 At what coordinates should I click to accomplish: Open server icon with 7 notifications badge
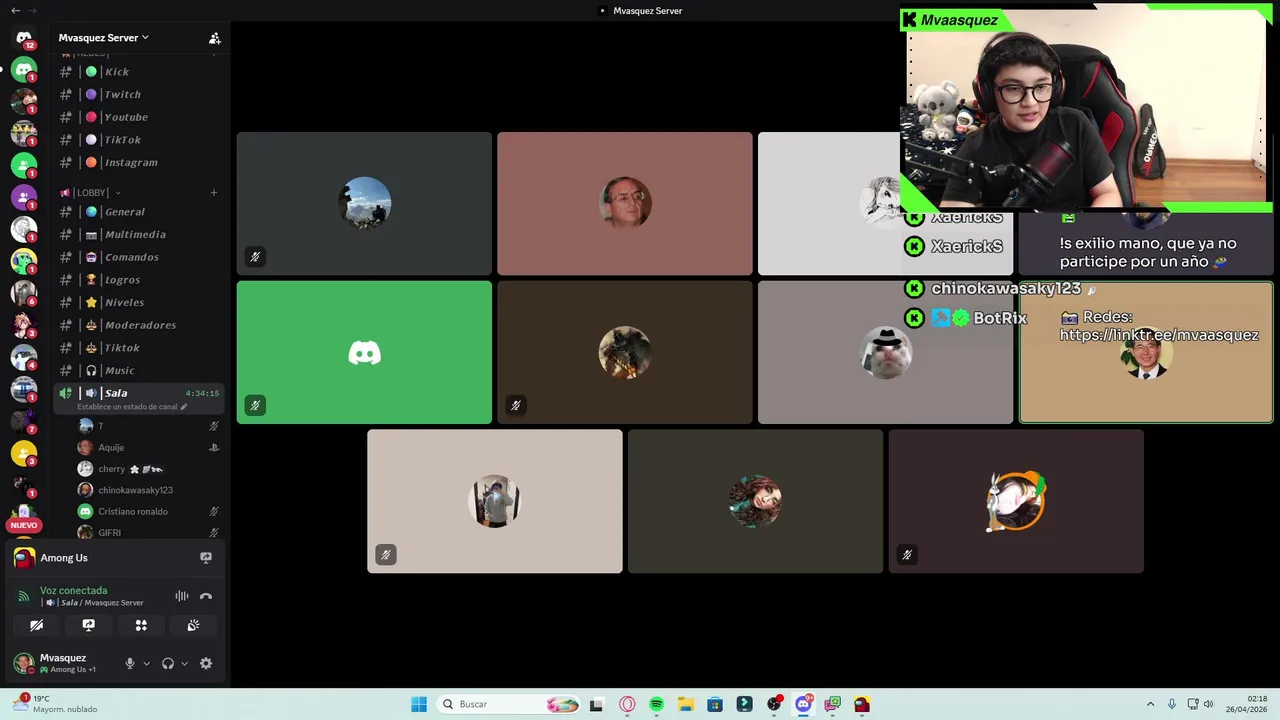[x=24, y=421]
